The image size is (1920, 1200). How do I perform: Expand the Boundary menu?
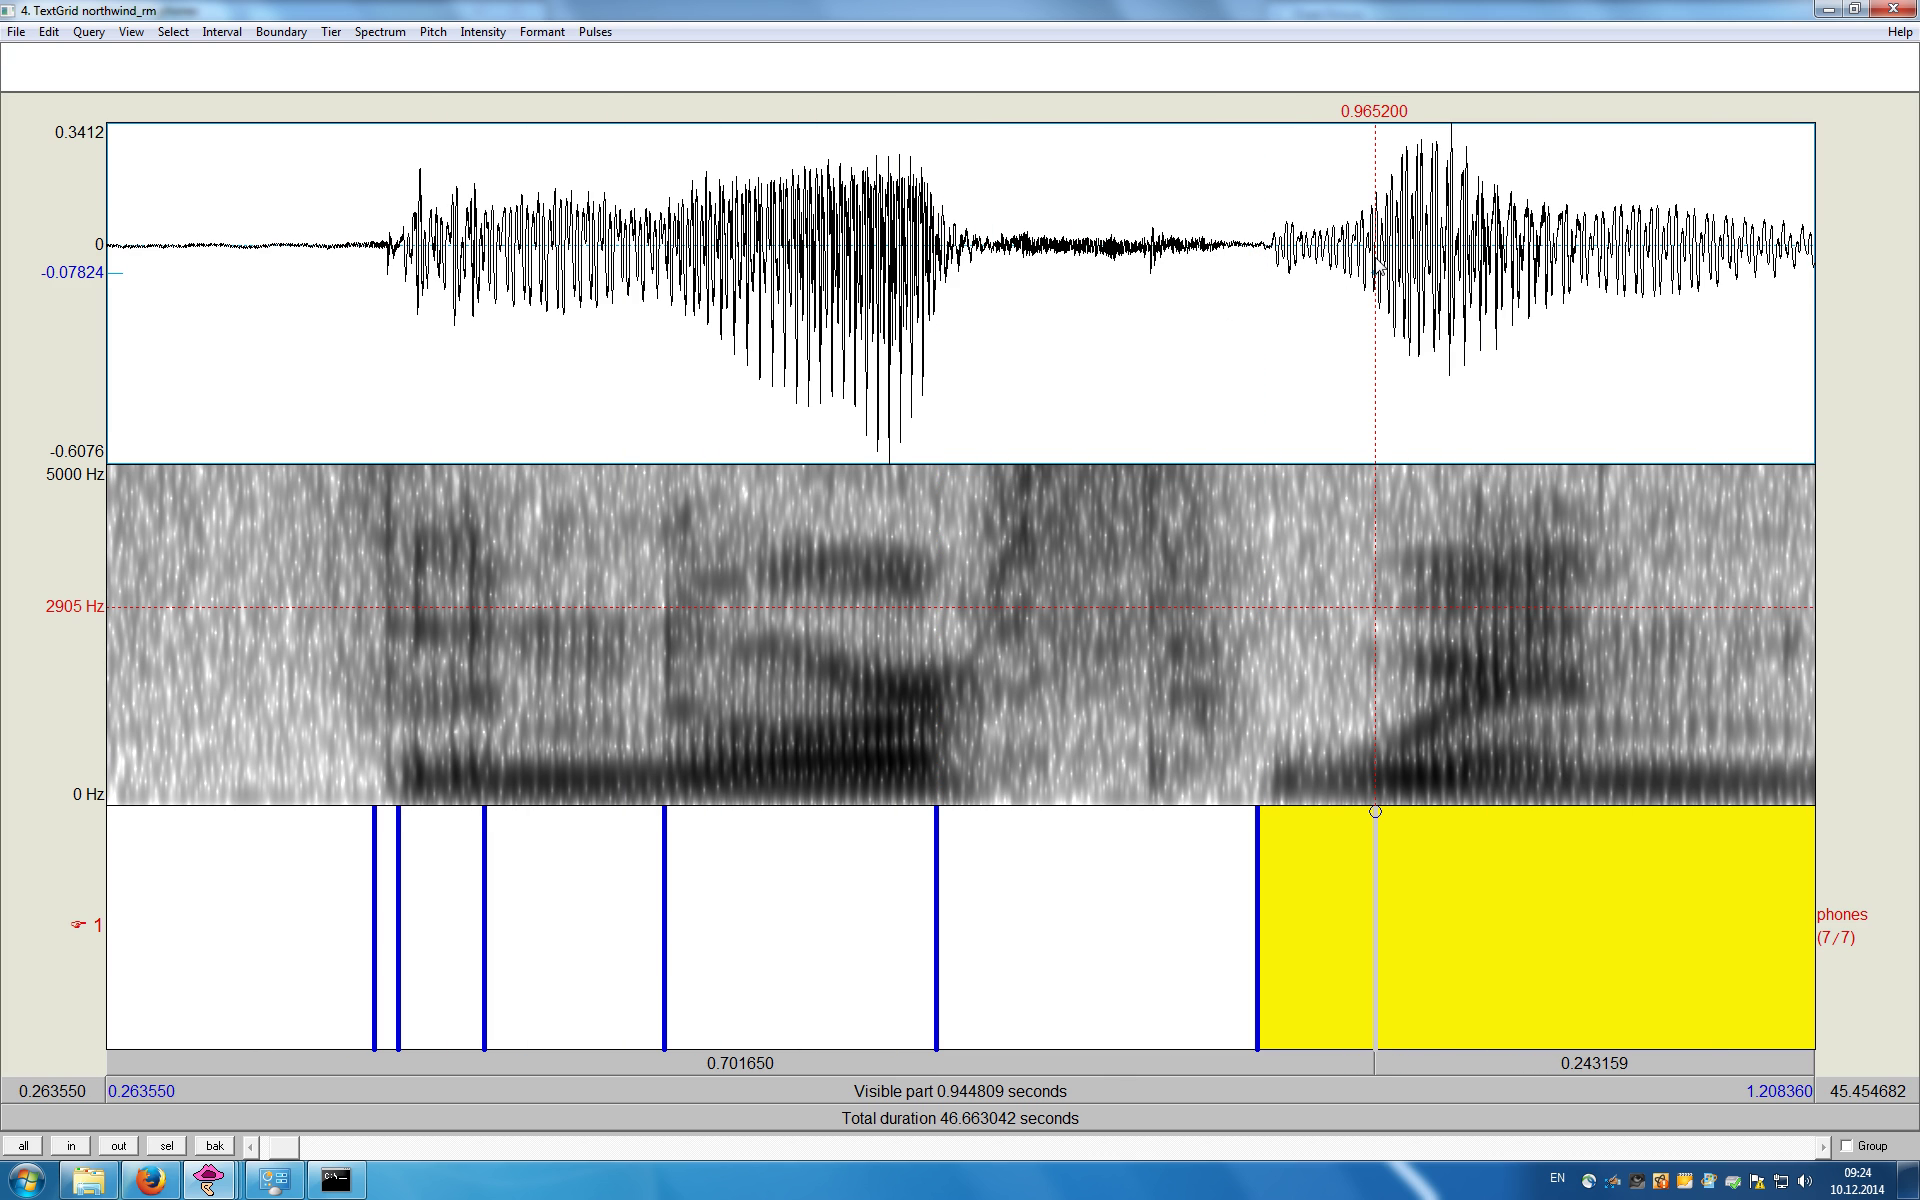281,32
